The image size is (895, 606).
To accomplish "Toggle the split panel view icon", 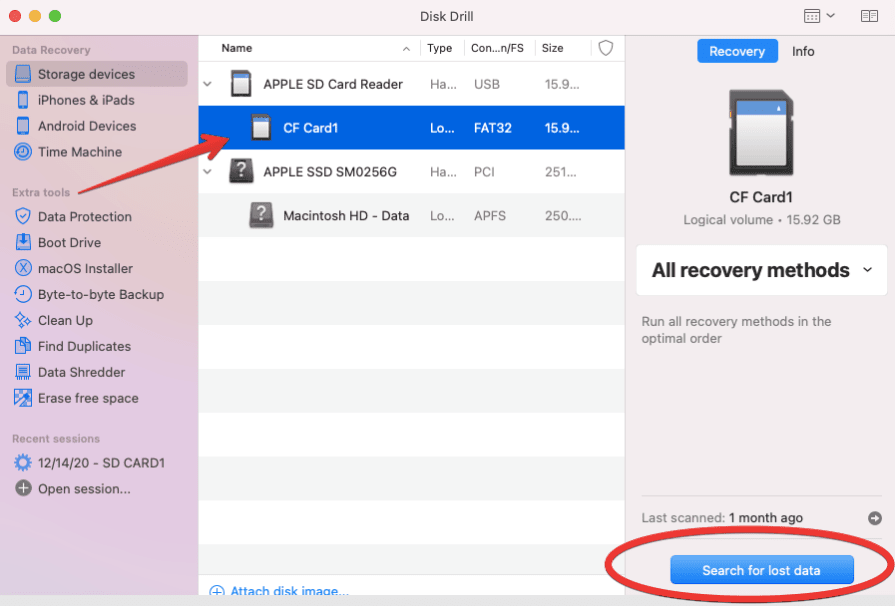I will point(869,16).
